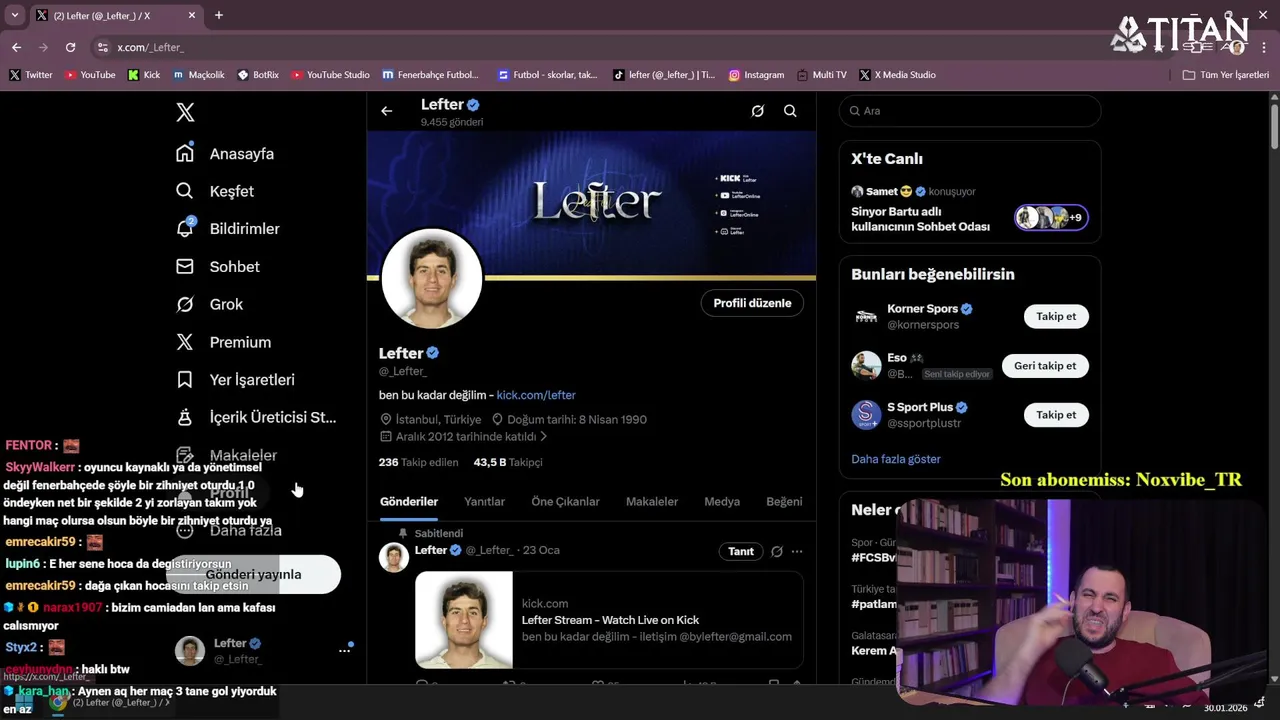Click the Profili düzenle button
Screen dimensions: 1280x720
point(752,303)
